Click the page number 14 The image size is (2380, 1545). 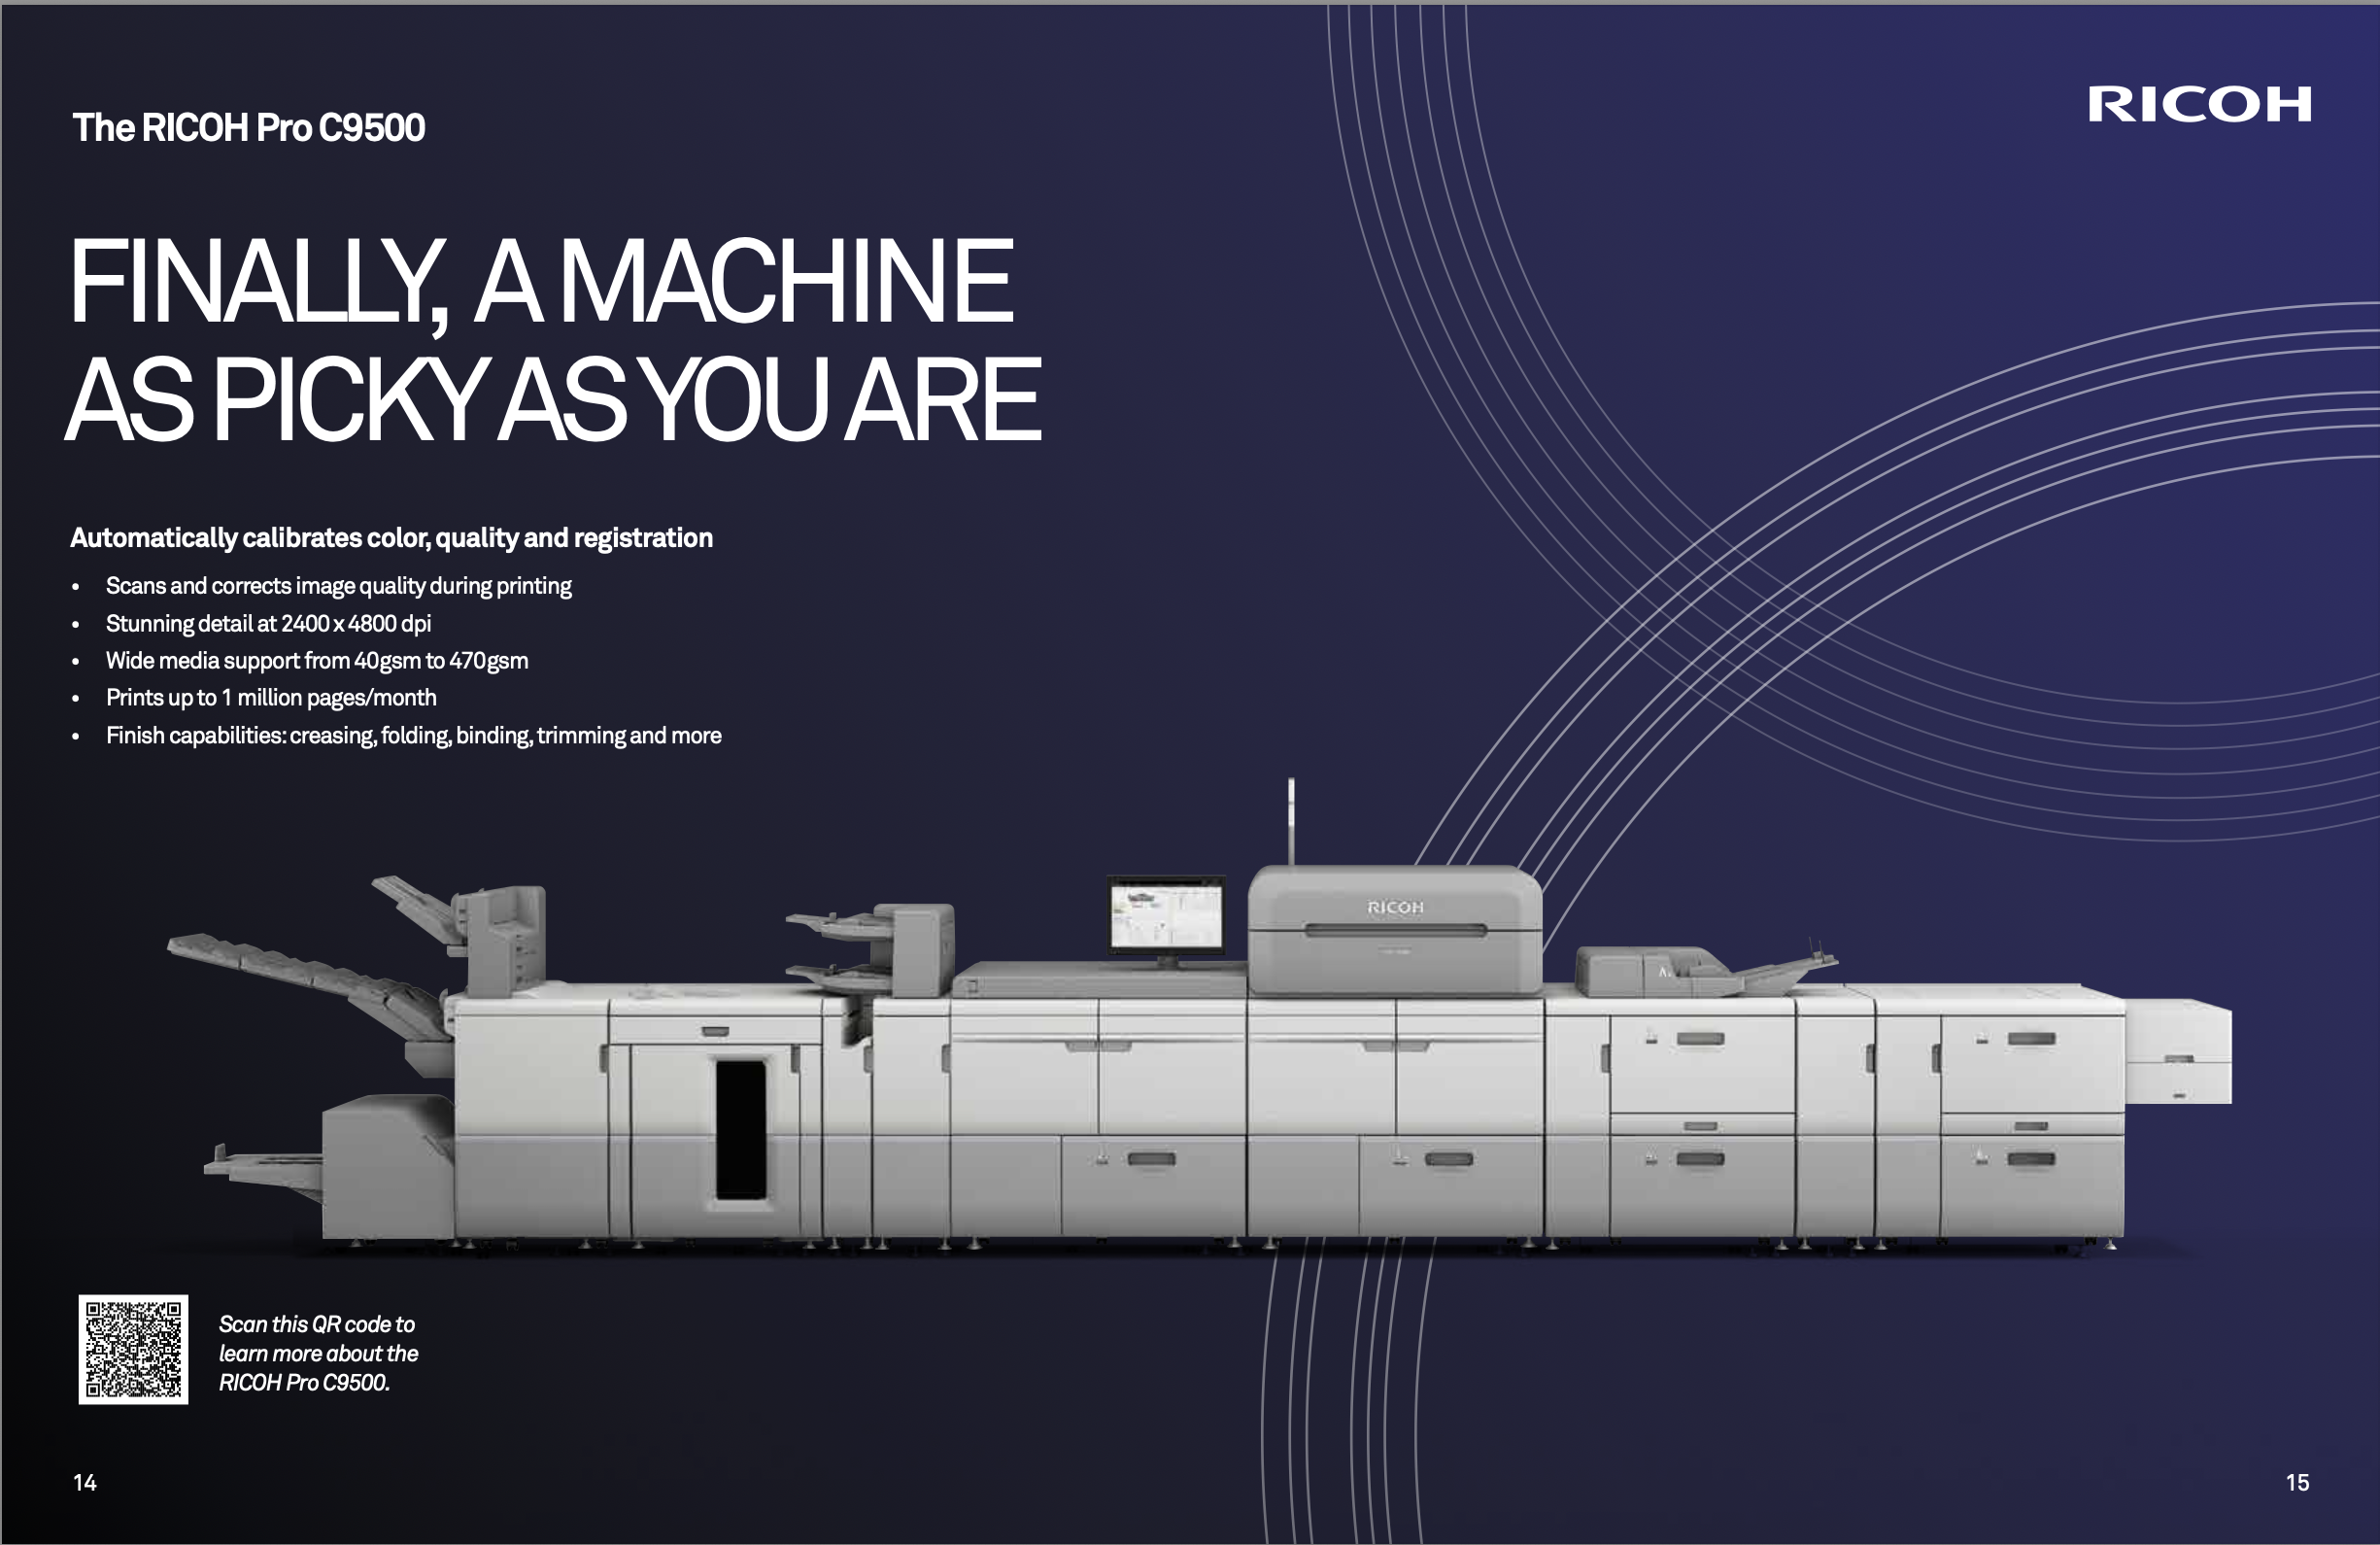point(85,1482)
